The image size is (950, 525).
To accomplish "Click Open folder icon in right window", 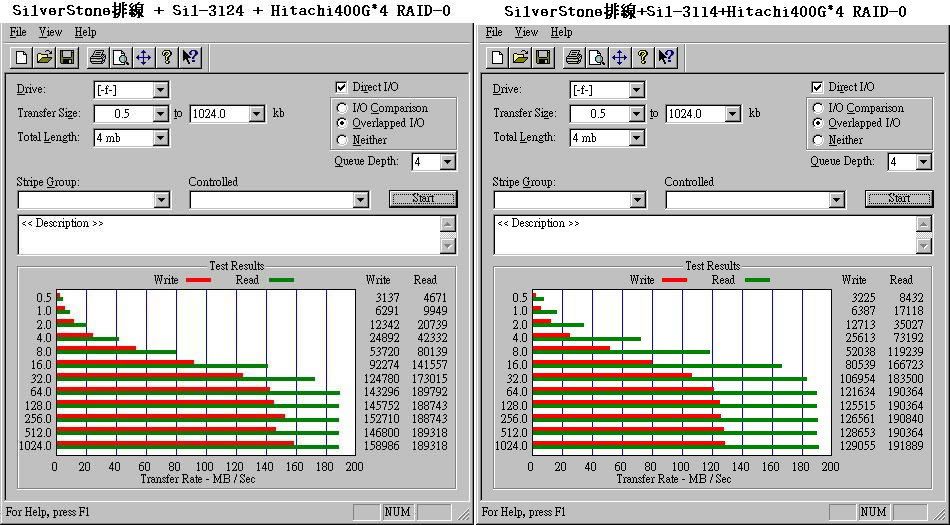I will coord(520,58).
